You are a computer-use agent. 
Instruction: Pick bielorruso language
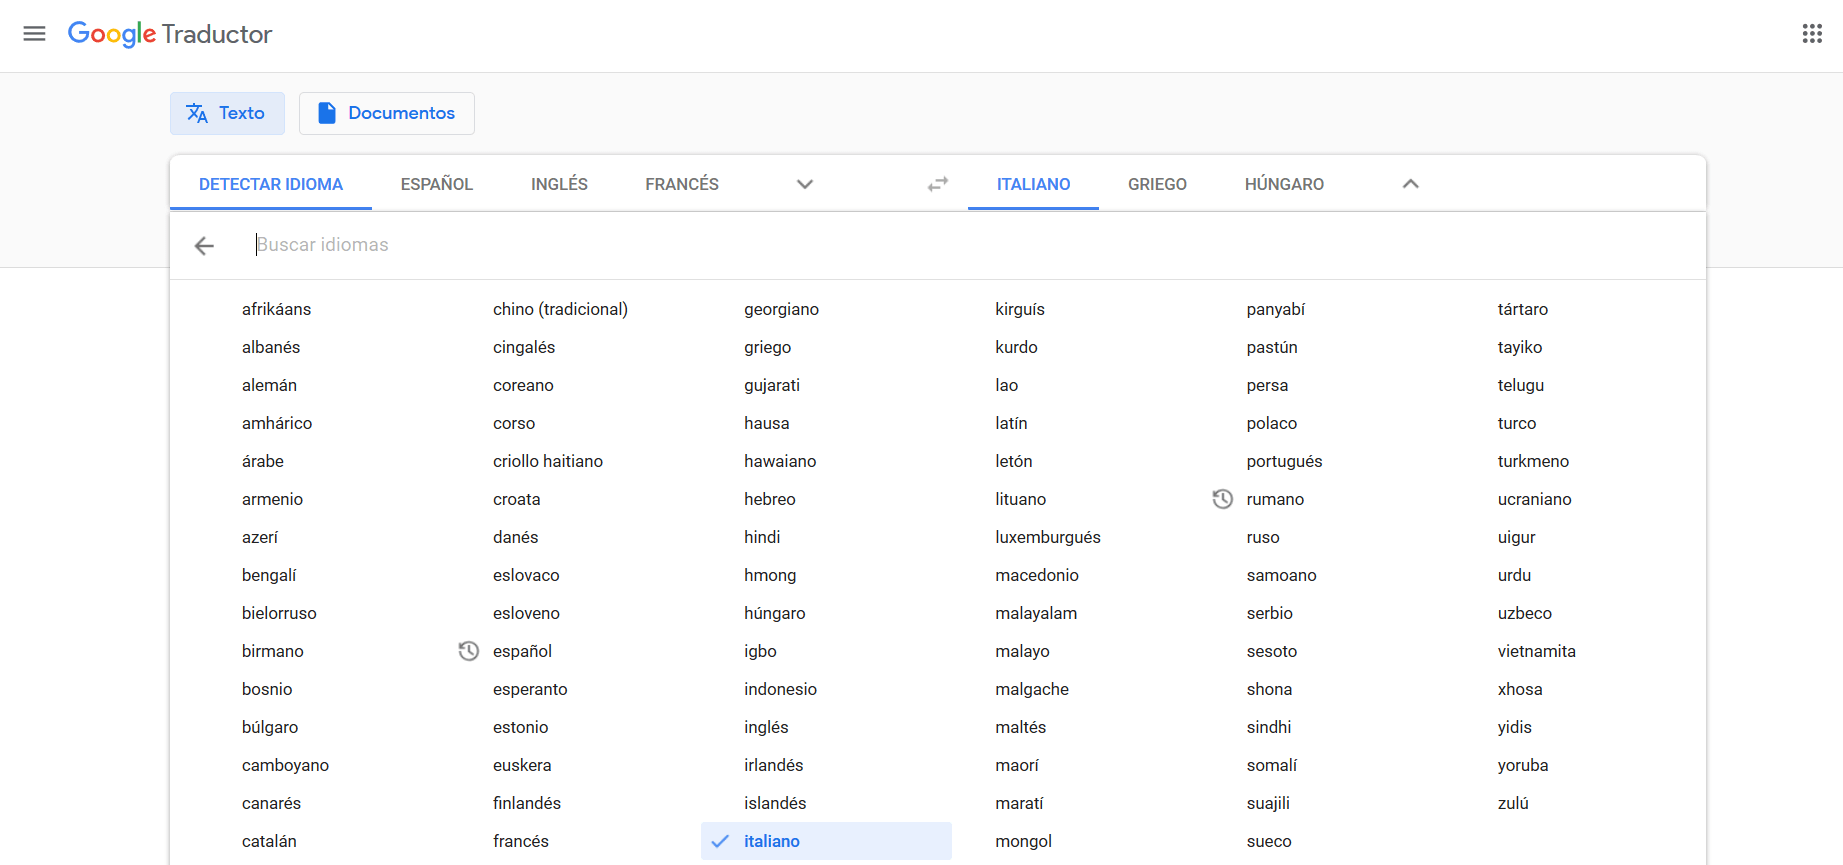click(279, 613)
